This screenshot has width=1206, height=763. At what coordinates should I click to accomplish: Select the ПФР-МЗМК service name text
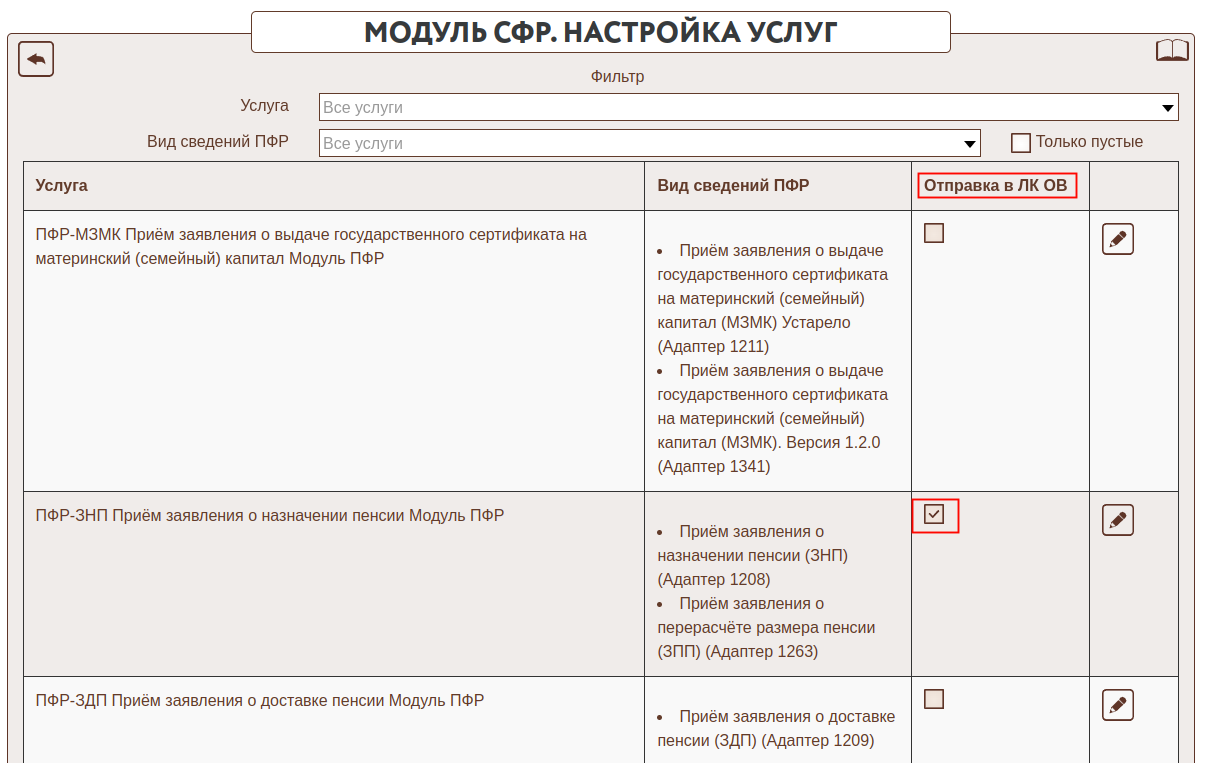coord(310,246)
